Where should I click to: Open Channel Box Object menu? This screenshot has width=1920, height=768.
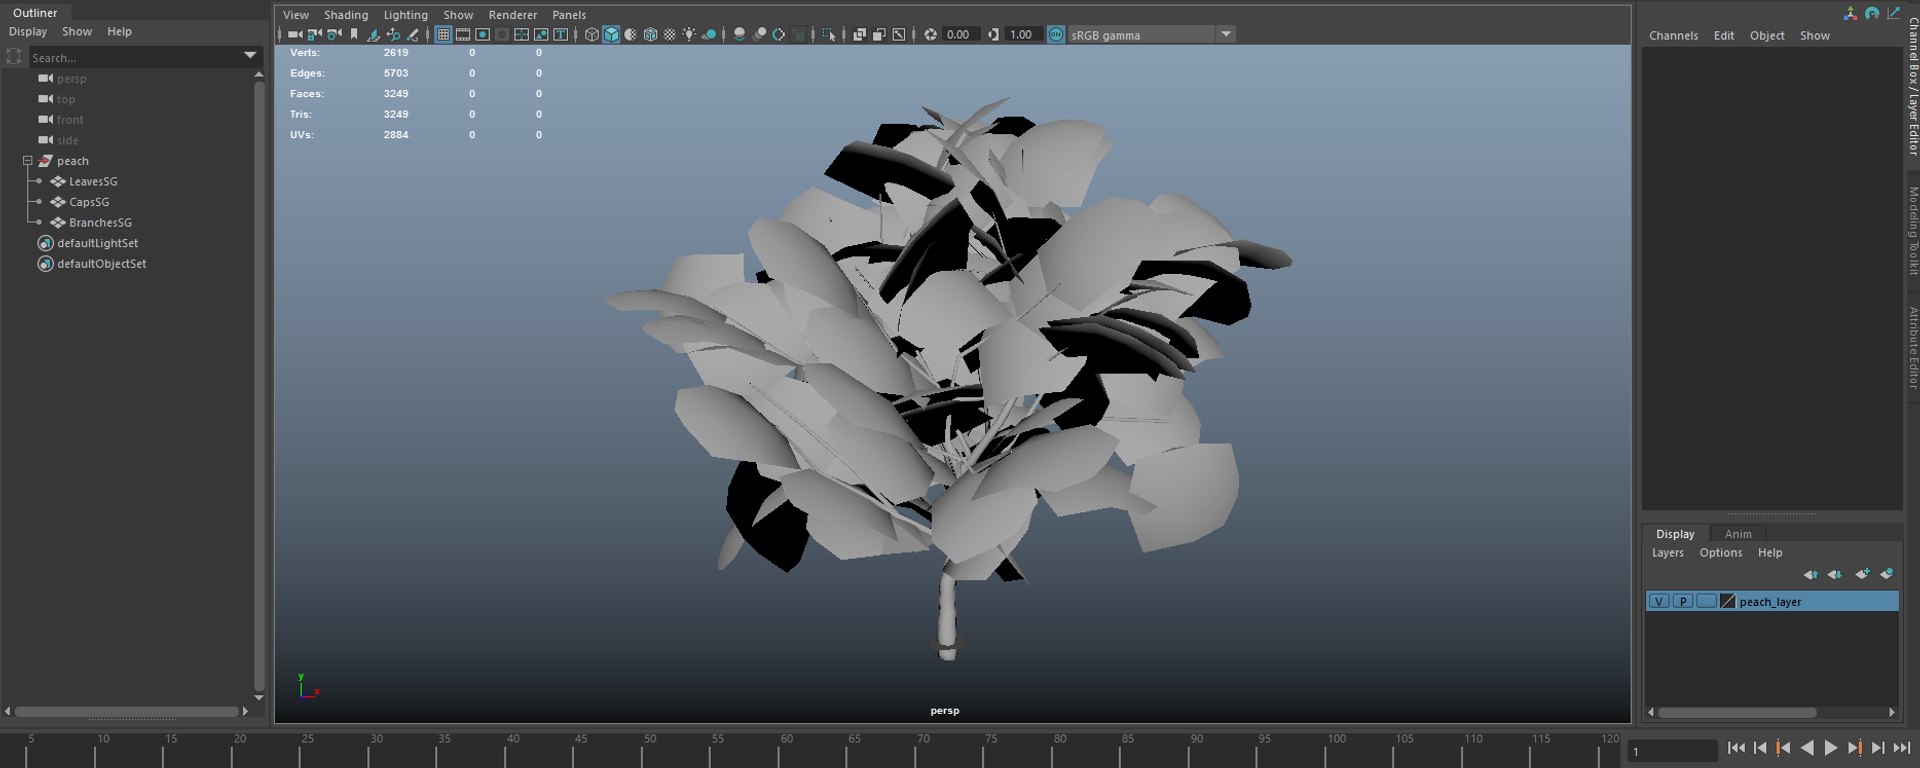(1767, 36)
